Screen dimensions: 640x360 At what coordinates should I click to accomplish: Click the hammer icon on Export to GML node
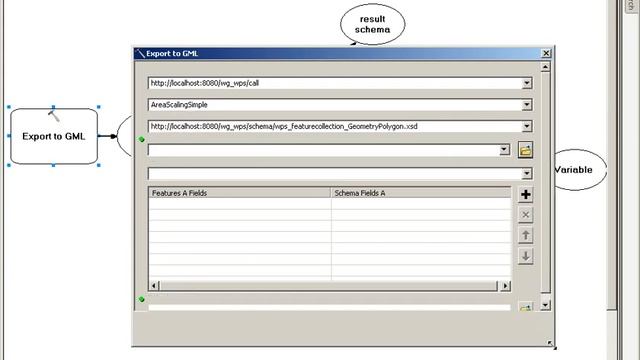pos(54,116)
